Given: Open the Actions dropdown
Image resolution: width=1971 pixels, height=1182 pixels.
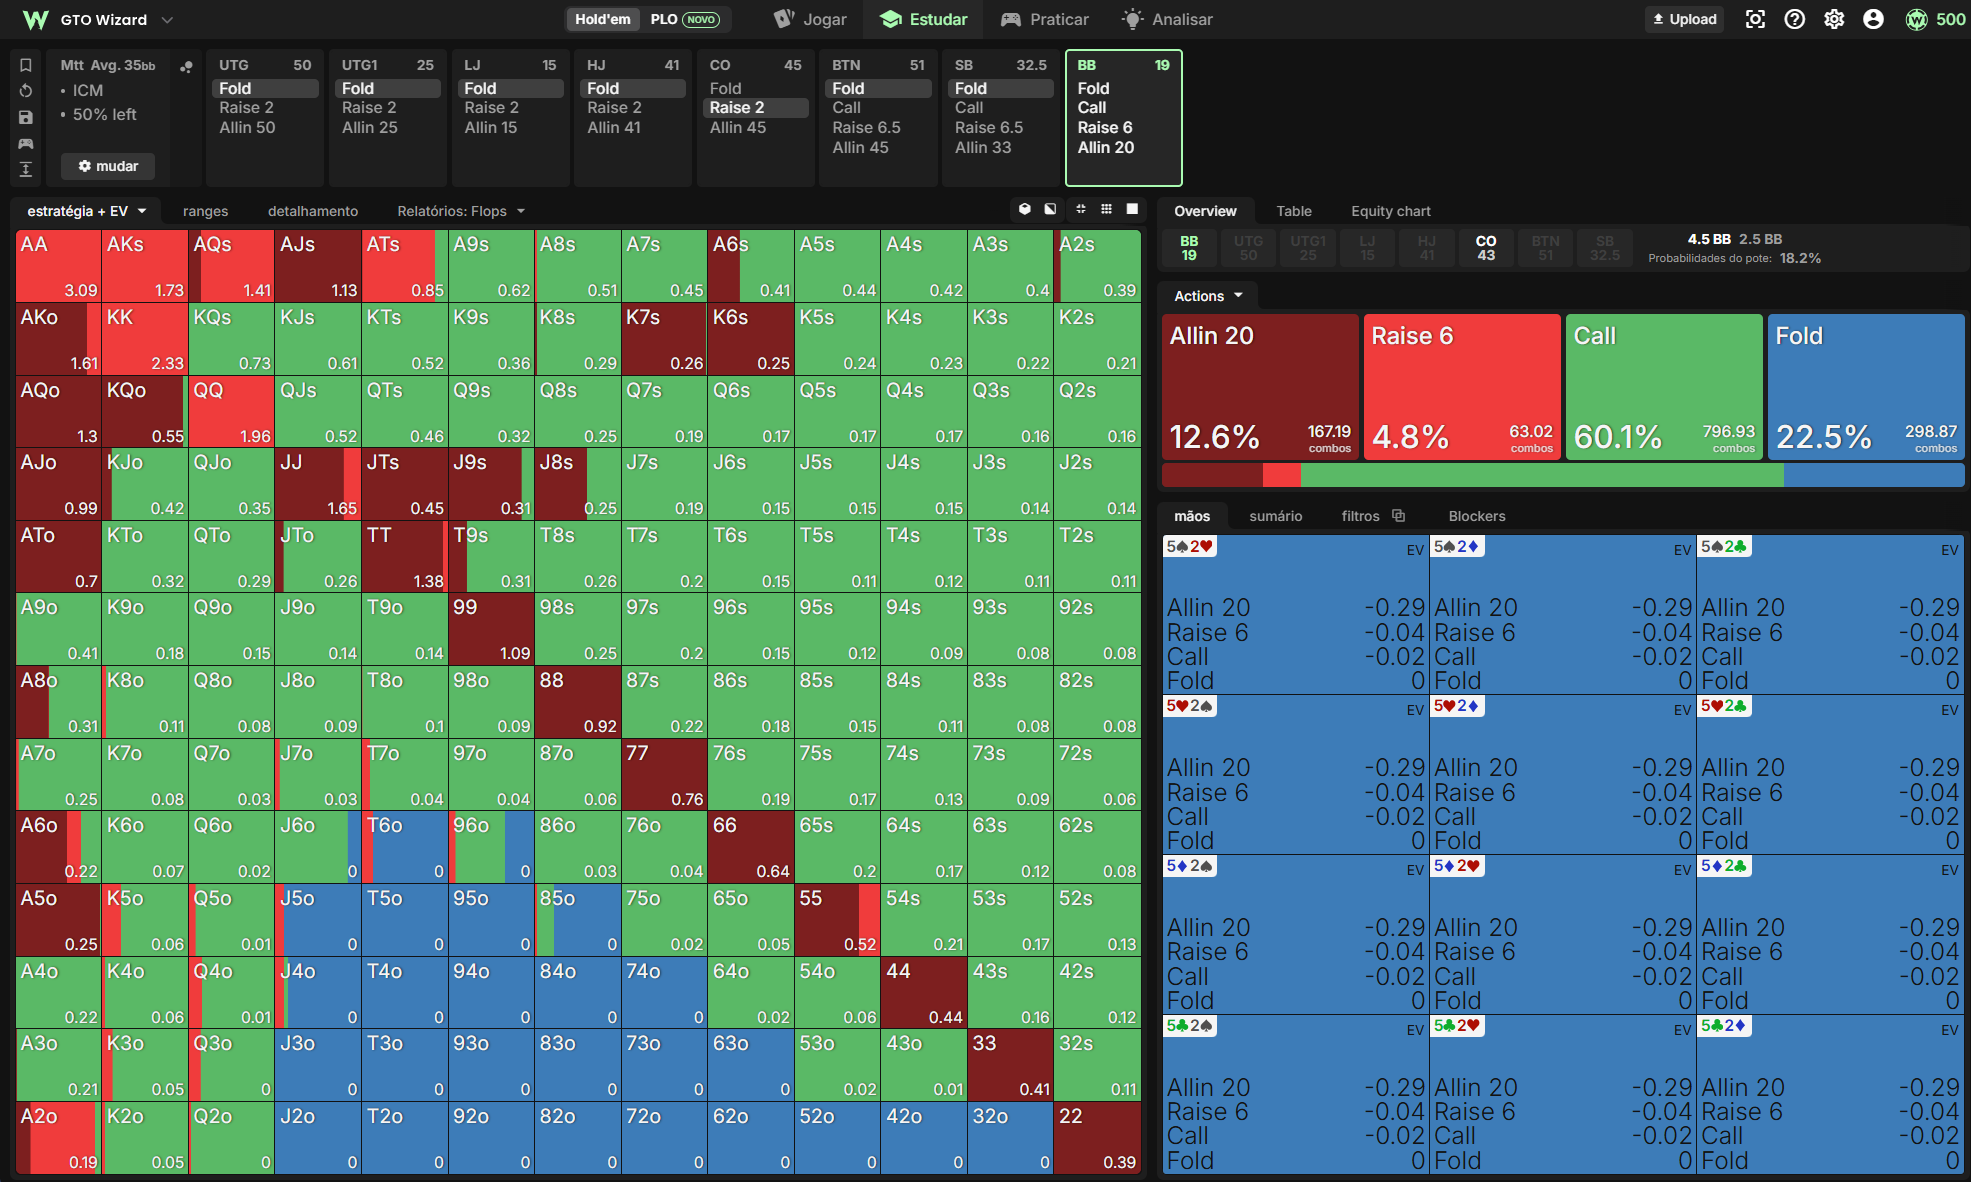Looking at the screenshot, I should tap(1208, 296).
